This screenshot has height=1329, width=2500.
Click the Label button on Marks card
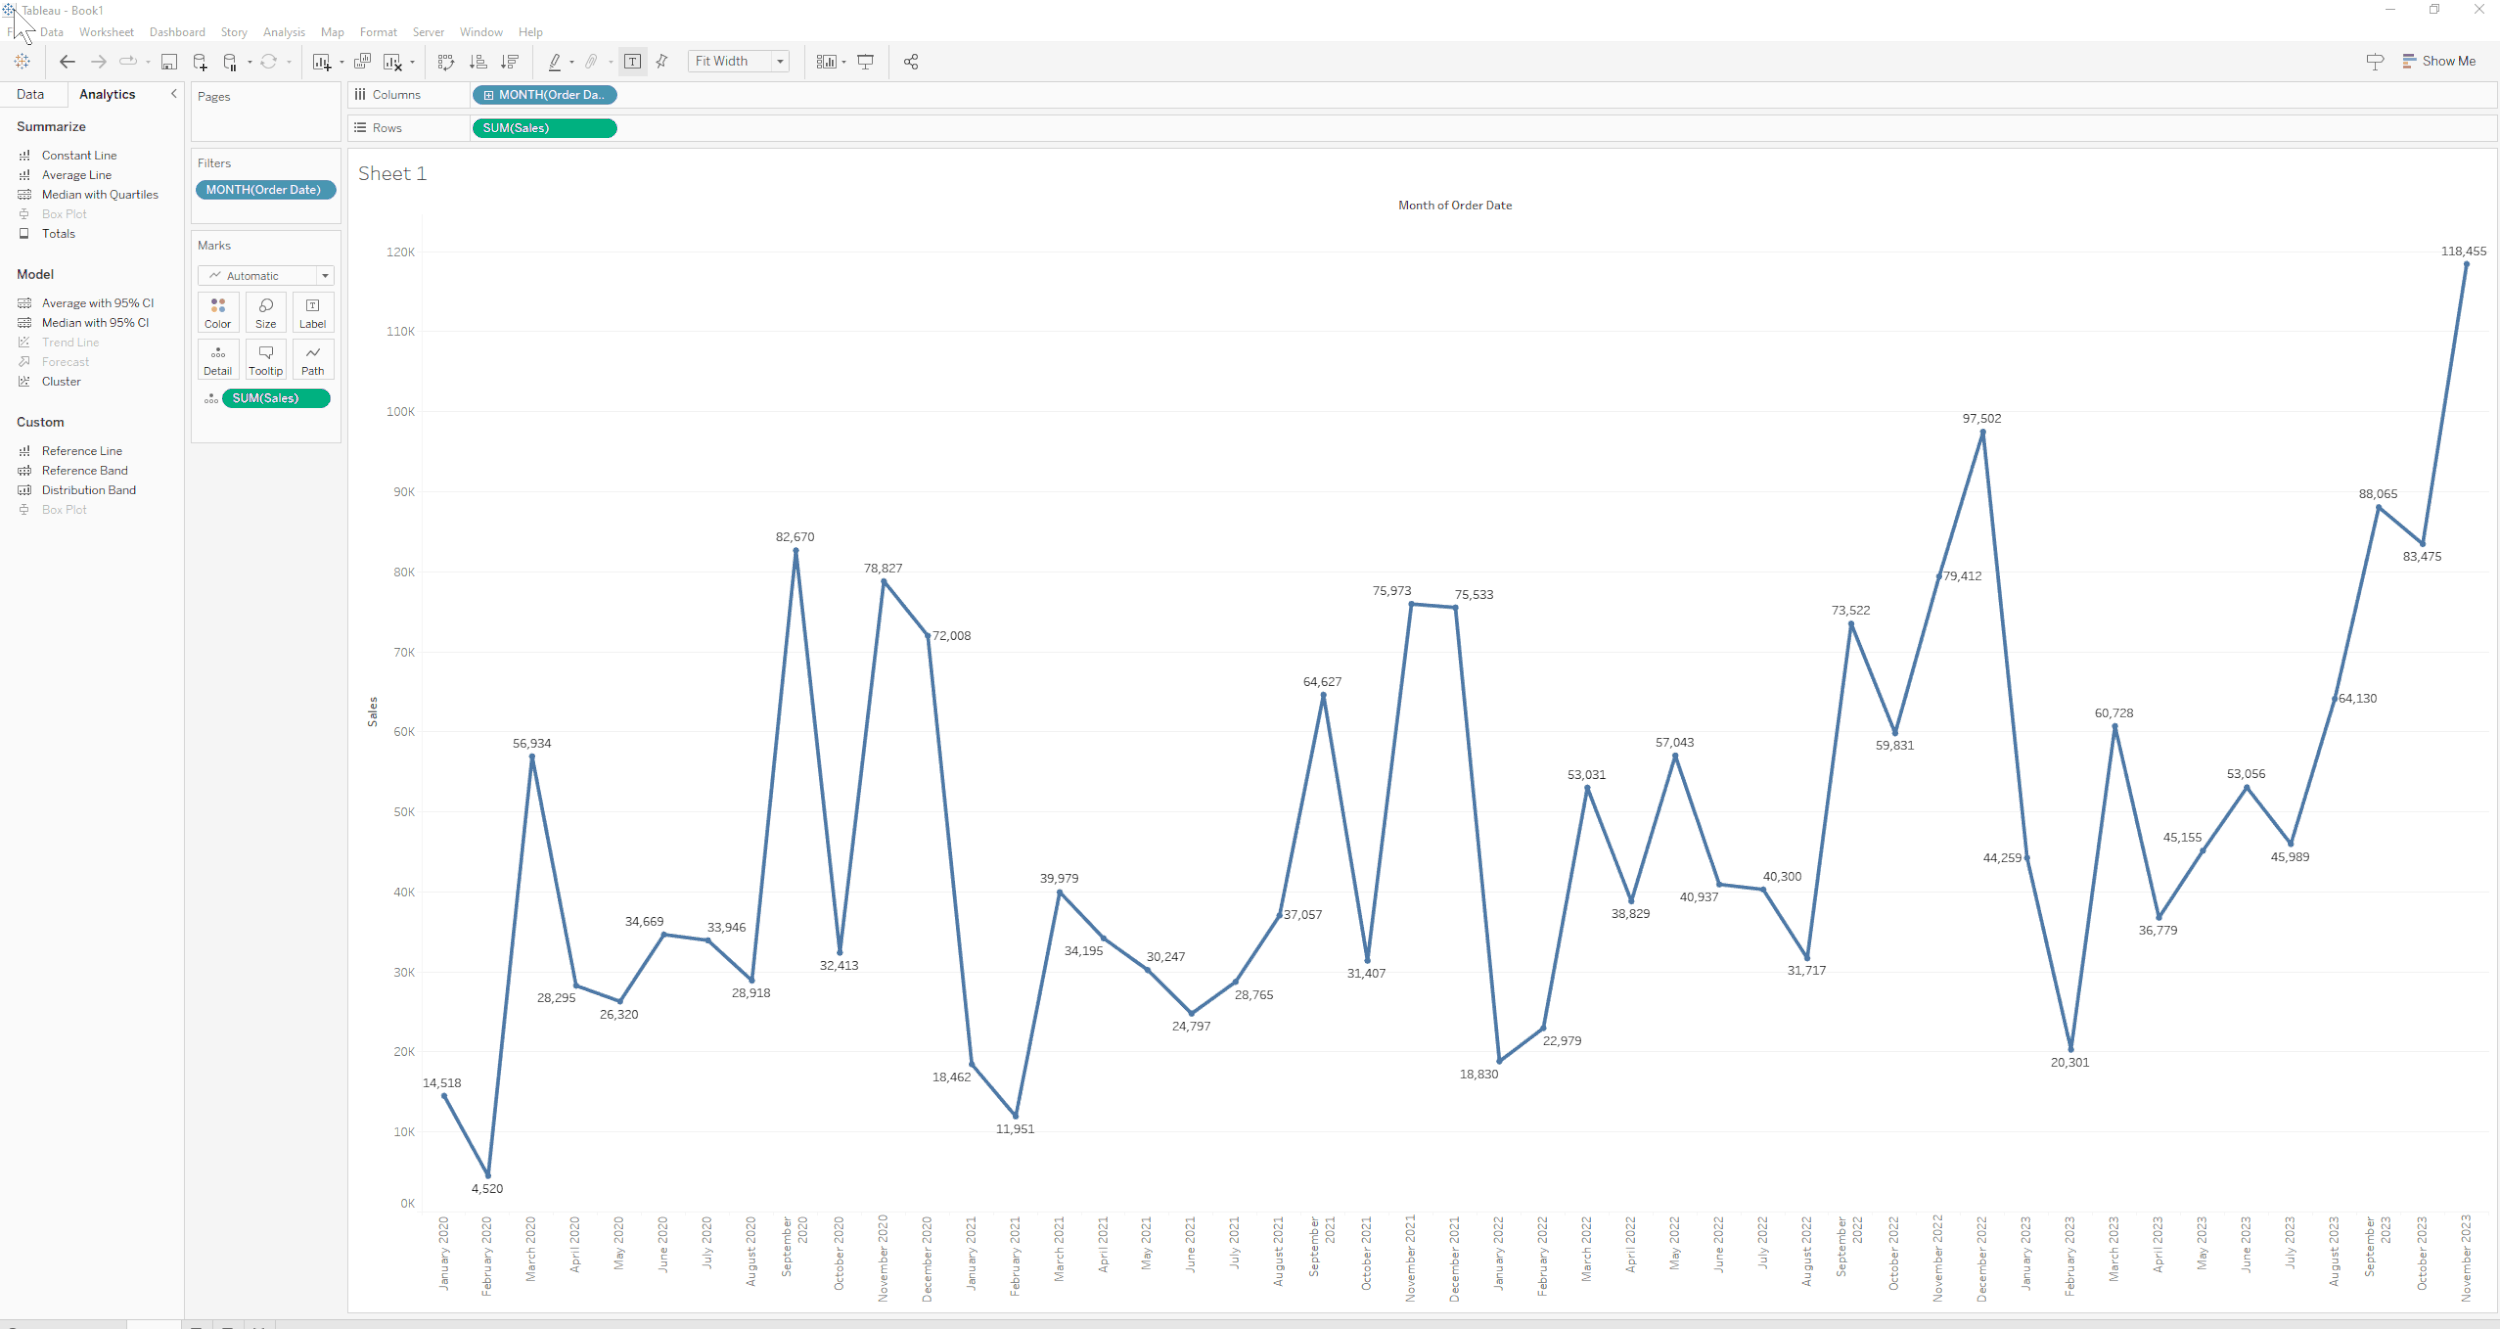(x=313, y=312)
